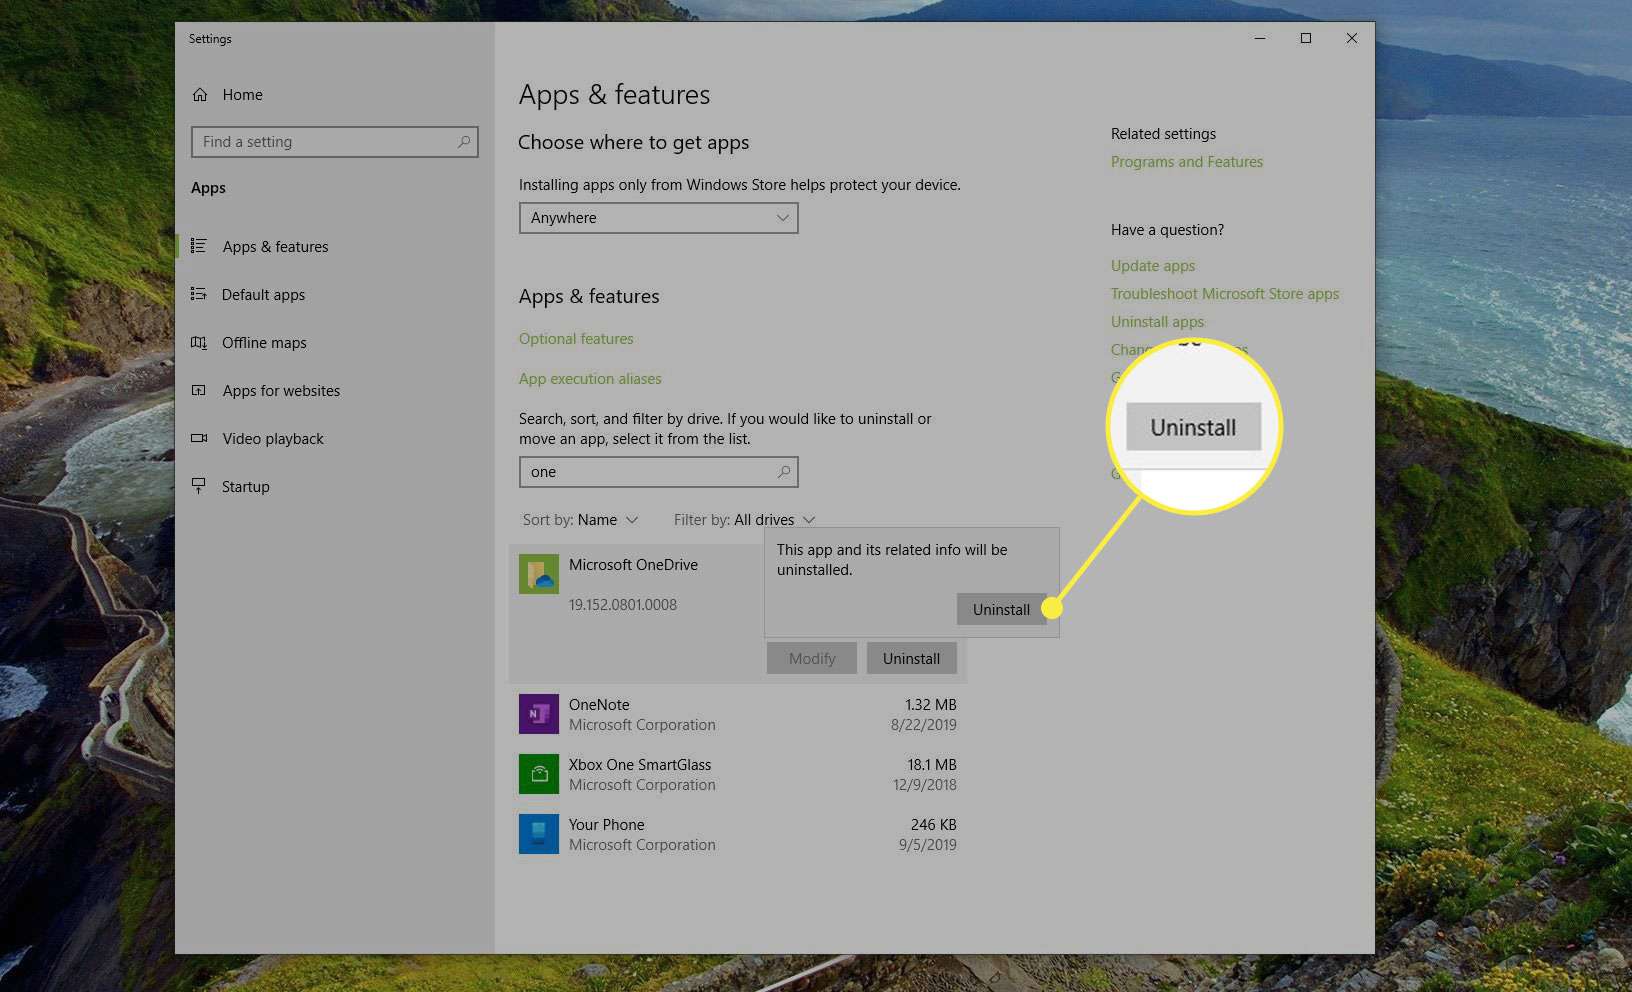Select the OneNote row in the app list

point(738,714)
